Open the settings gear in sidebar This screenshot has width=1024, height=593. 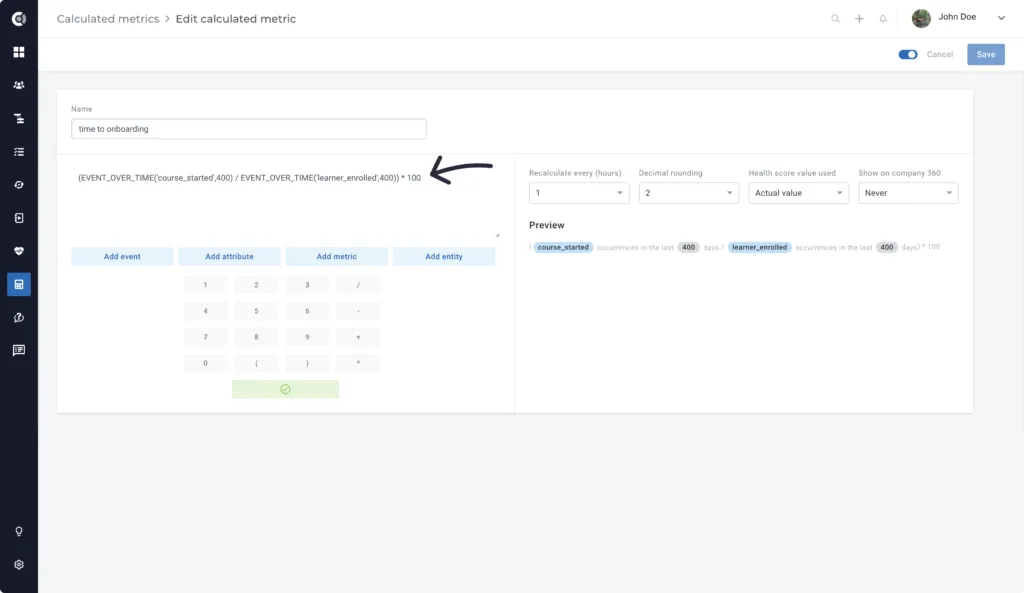coord(19,565)
